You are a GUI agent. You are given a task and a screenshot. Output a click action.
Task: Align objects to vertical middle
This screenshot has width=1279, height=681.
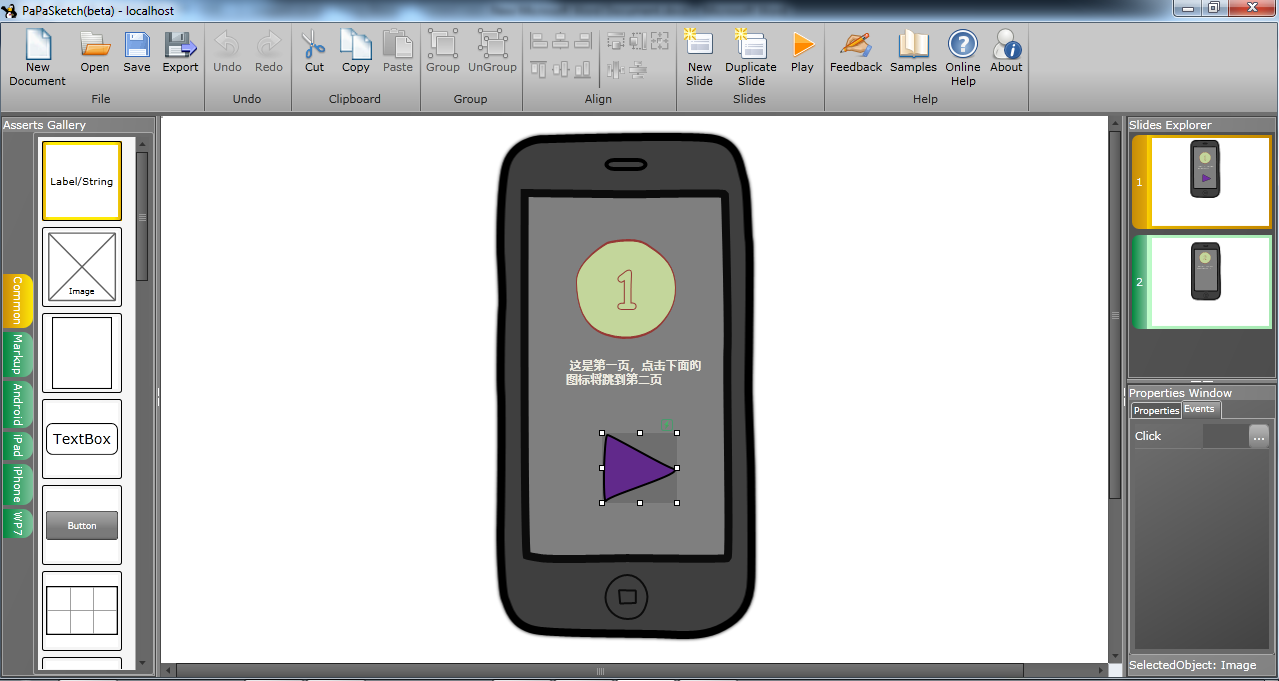point(560,69)
